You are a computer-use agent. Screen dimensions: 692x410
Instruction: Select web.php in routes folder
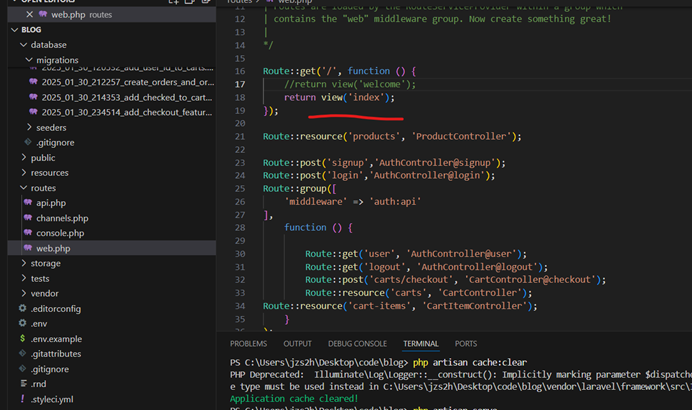click(x=112, y=248)
